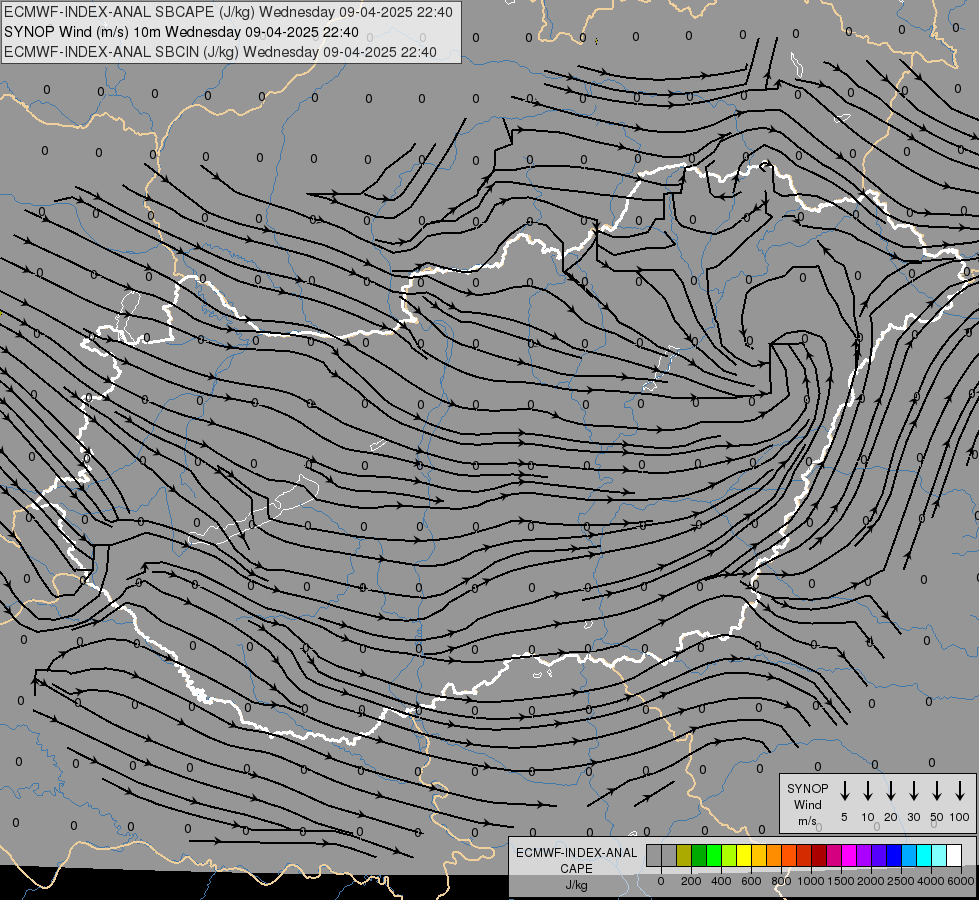Select the purple CAPE swatch left of 2000
The width and height of the screenshot is (979, 900).
pos(864,855)
